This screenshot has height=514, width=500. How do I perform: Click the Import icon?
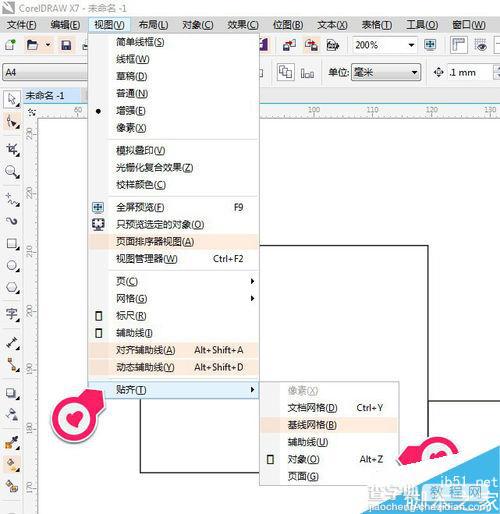[289, 45]
